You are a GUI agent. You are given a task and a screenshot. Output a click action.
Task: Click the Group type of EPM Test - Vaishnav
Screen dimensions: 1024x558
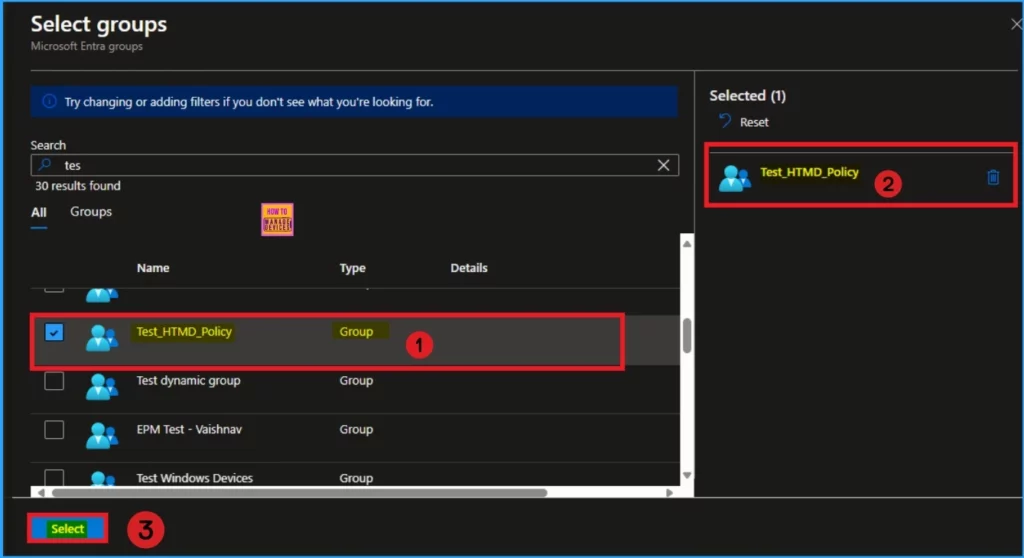click(356, 429)
